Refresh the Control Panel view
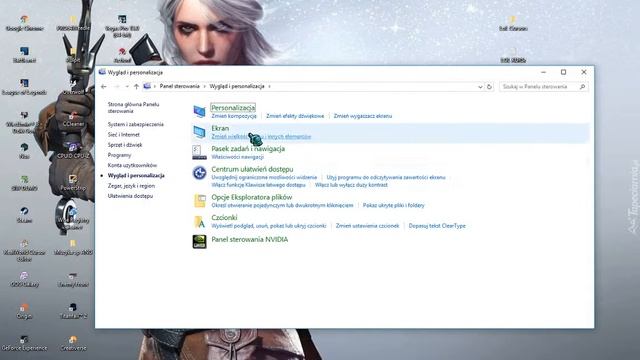 489,87
